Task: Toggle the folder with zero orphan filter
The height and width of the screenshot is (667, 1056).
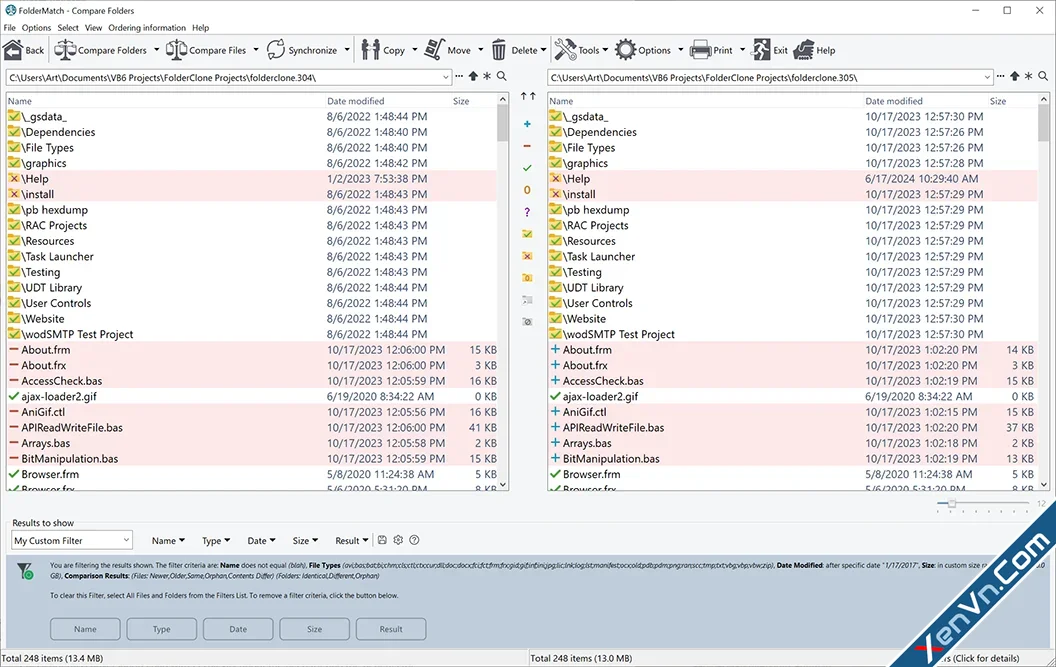Action: click(527, 278)
